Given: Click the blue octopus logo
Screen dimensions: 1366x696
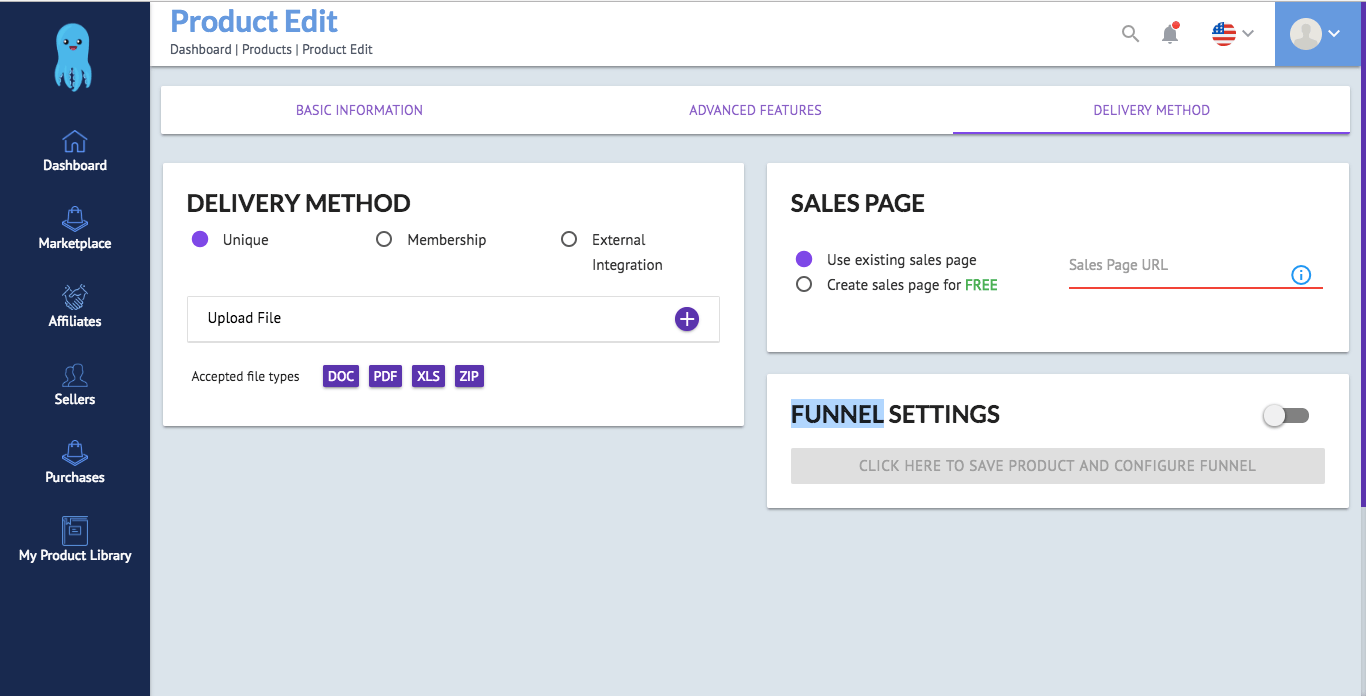Looking at the screenshot, I should (x=75, y=57).
